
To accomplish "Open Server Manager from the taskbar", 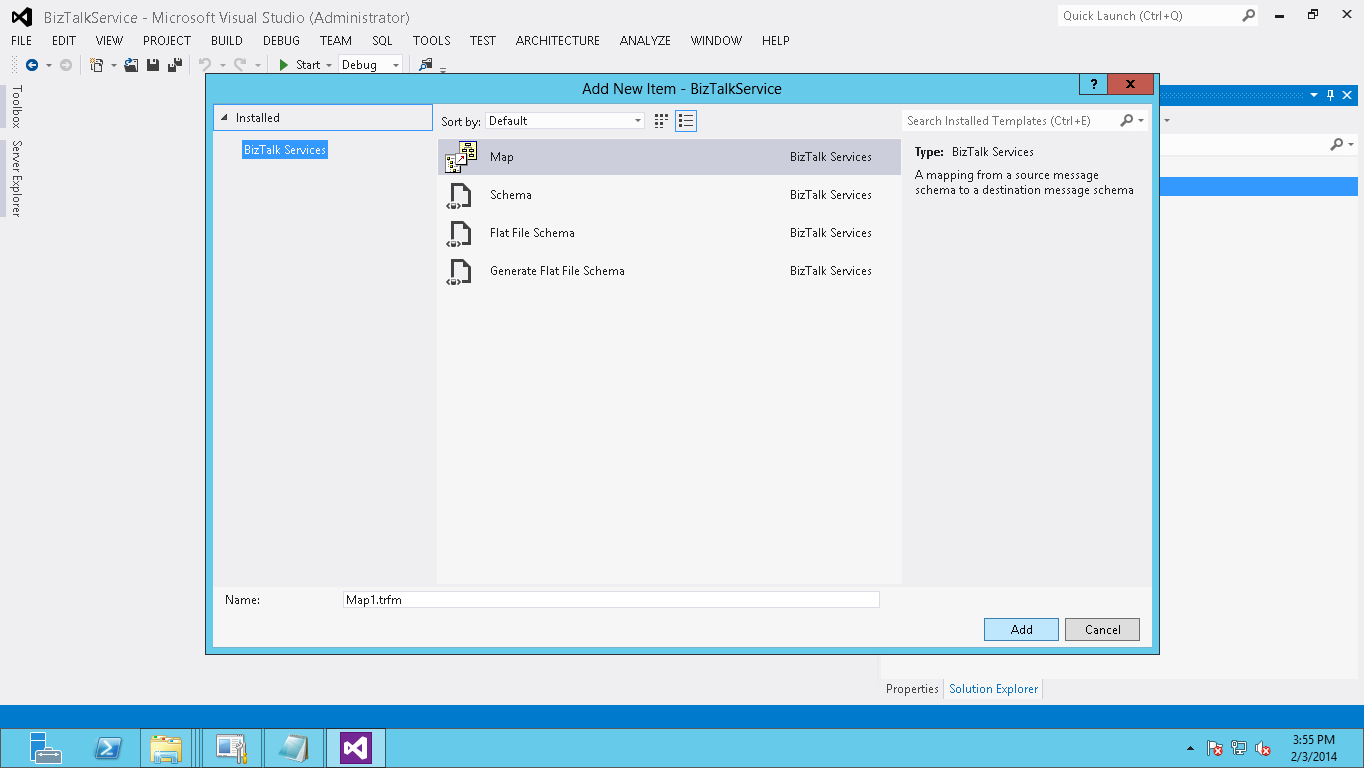I will point(45,748).
